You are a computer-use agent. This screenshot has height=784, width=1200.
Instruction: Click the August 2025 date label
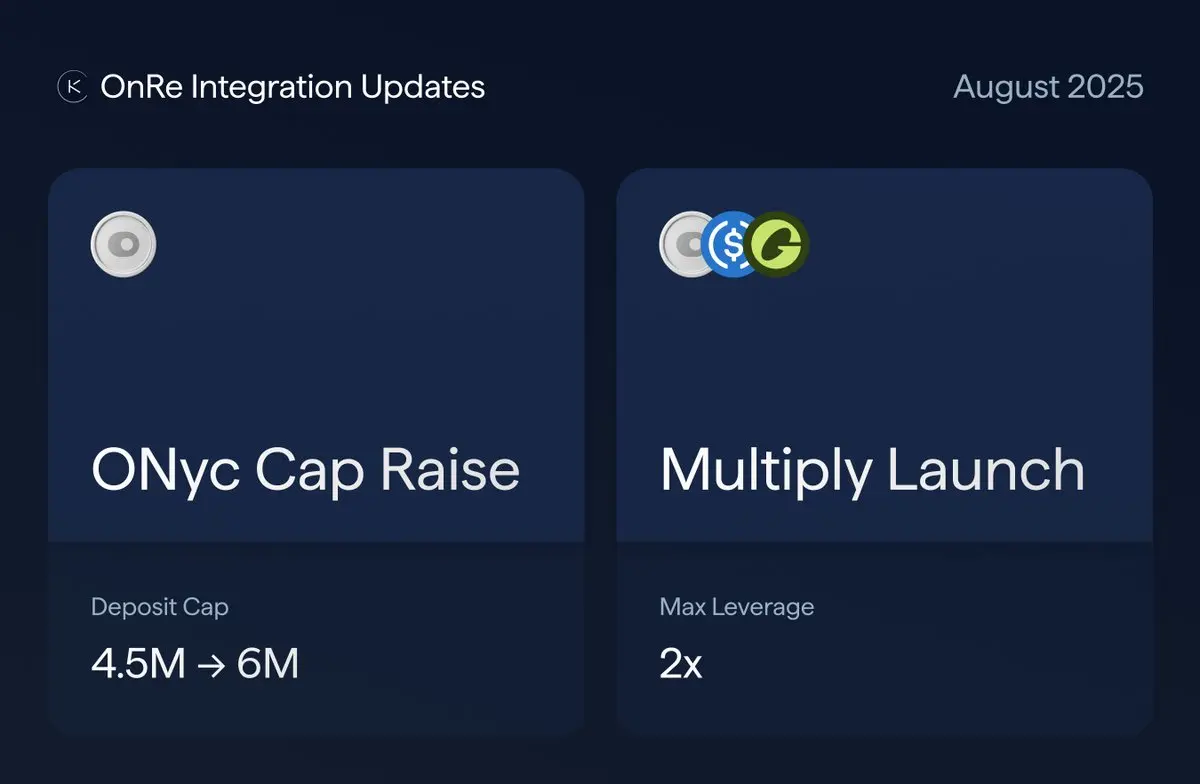[x=1048, y=86]
